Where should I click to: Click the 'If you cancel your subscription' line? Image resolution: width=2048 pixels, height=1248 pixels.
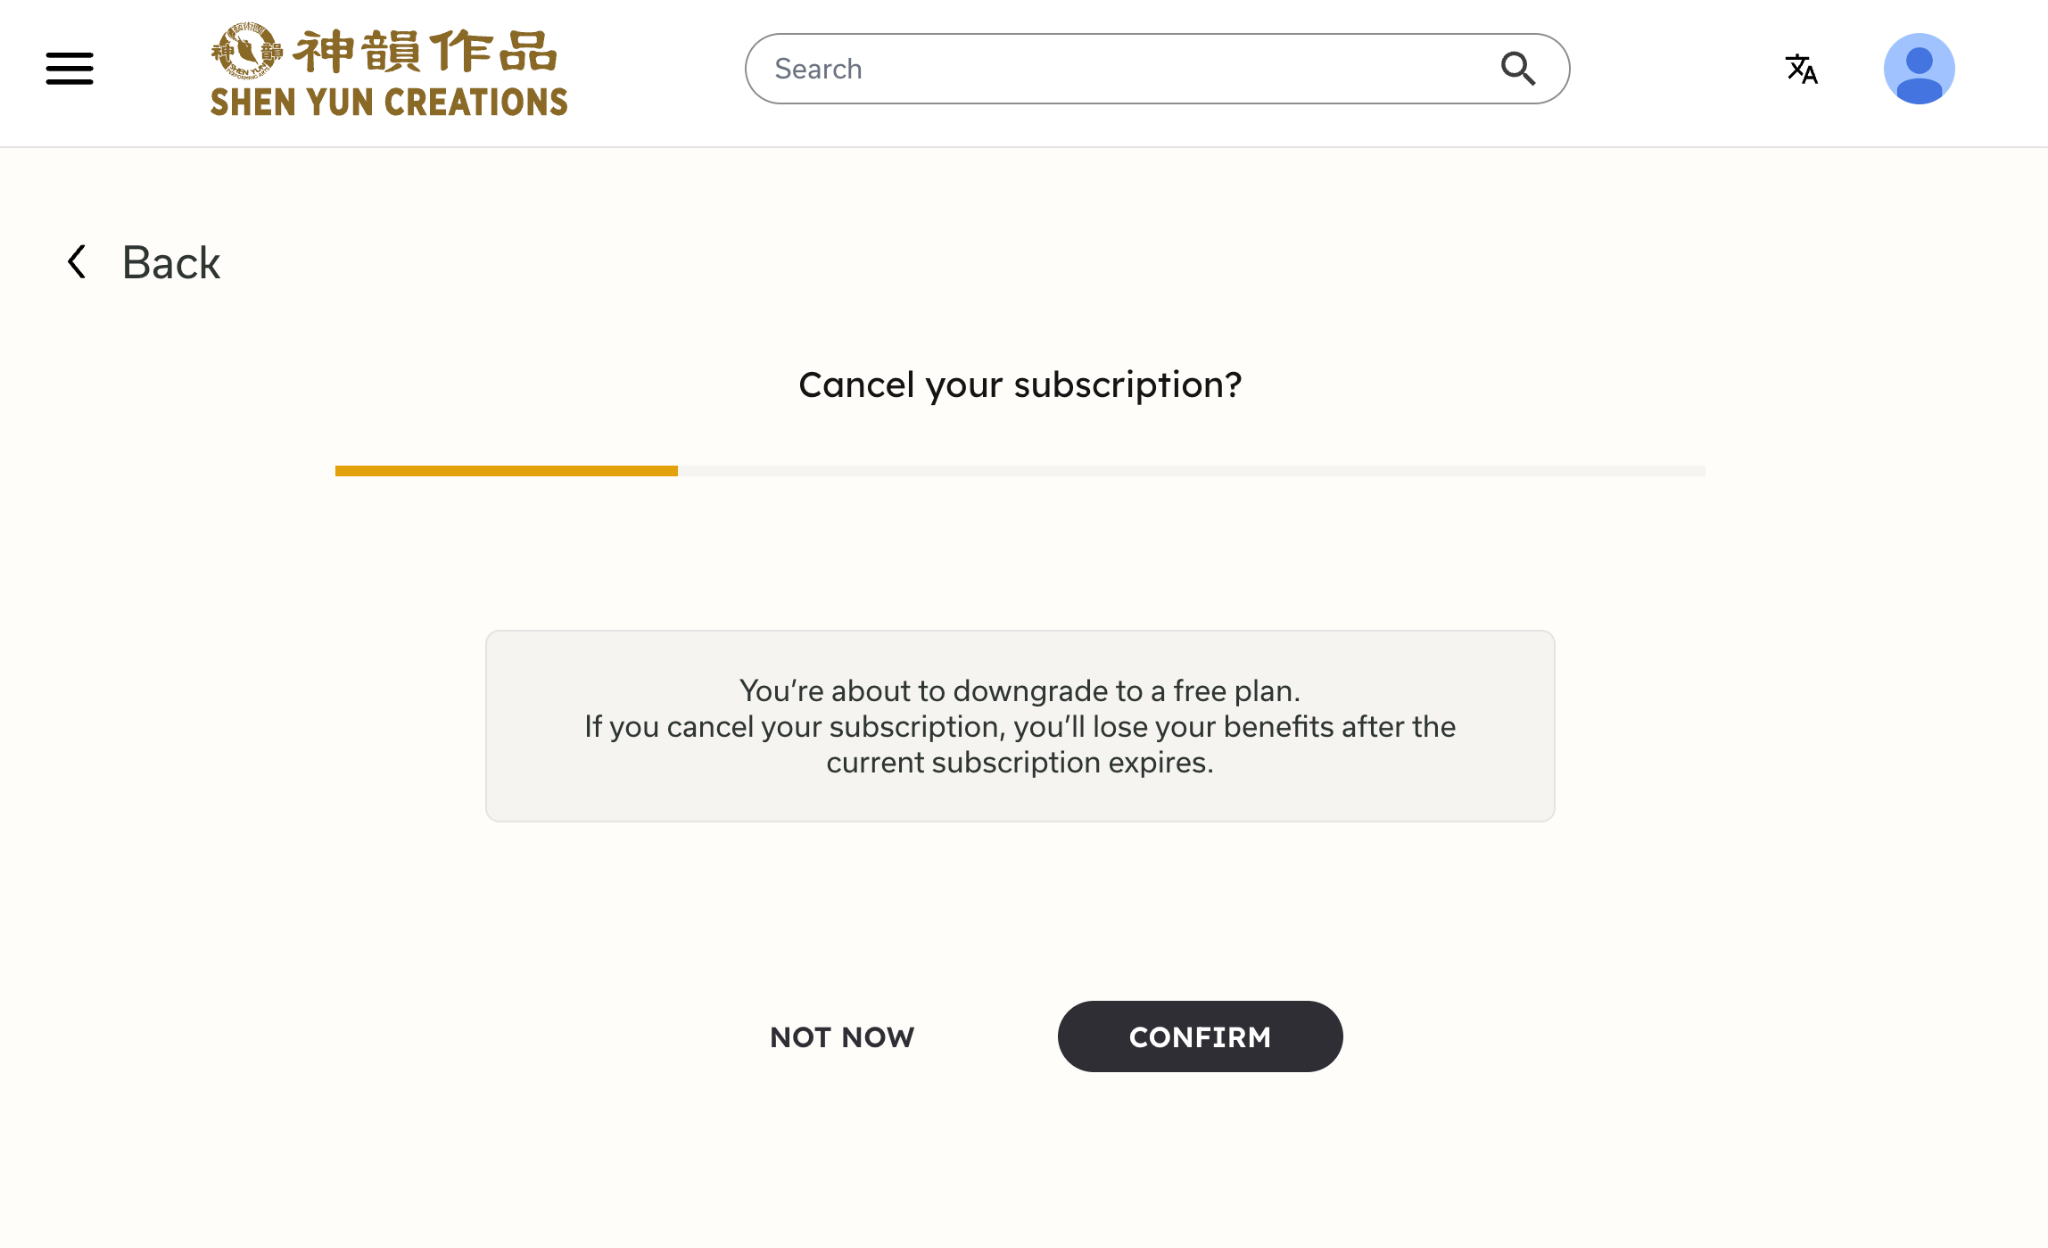(1019, 727)
